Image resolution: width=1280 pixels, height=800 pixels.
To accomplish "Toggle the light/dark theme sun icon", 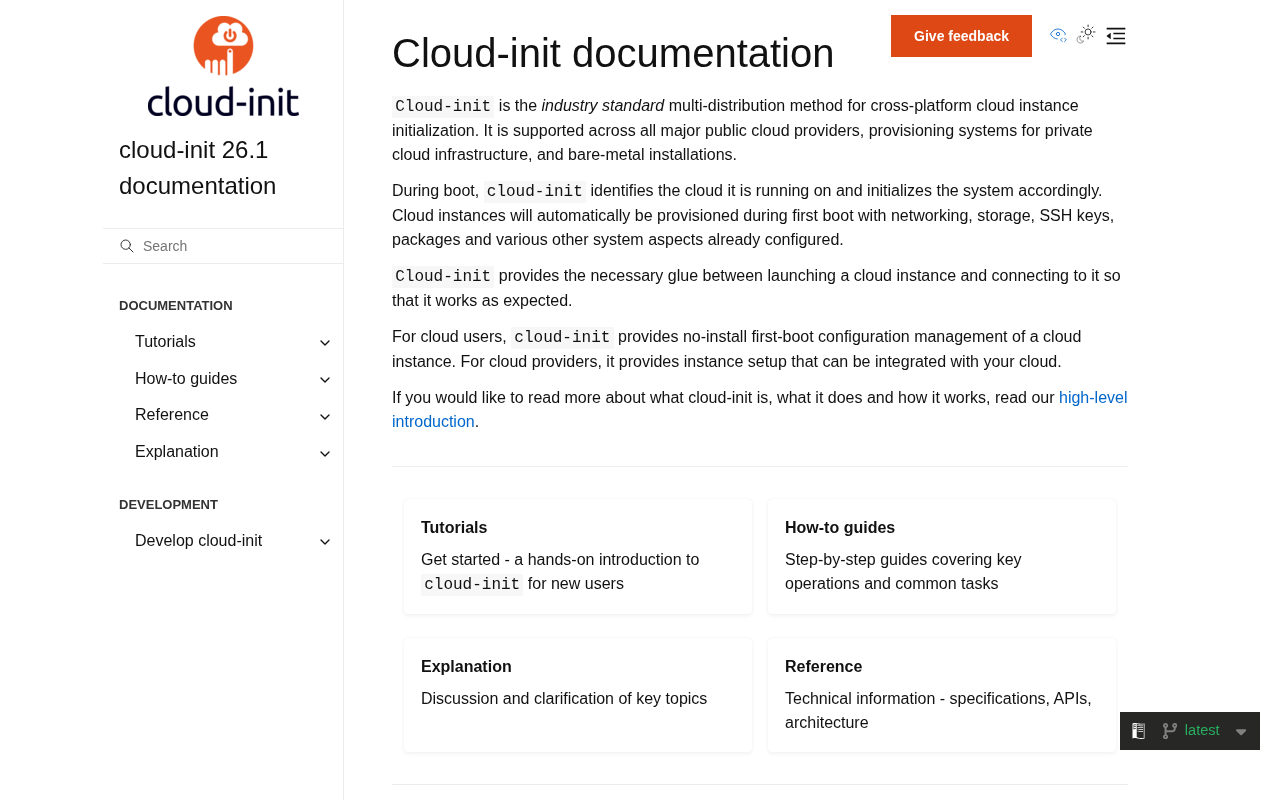I will pos(1087,34).
